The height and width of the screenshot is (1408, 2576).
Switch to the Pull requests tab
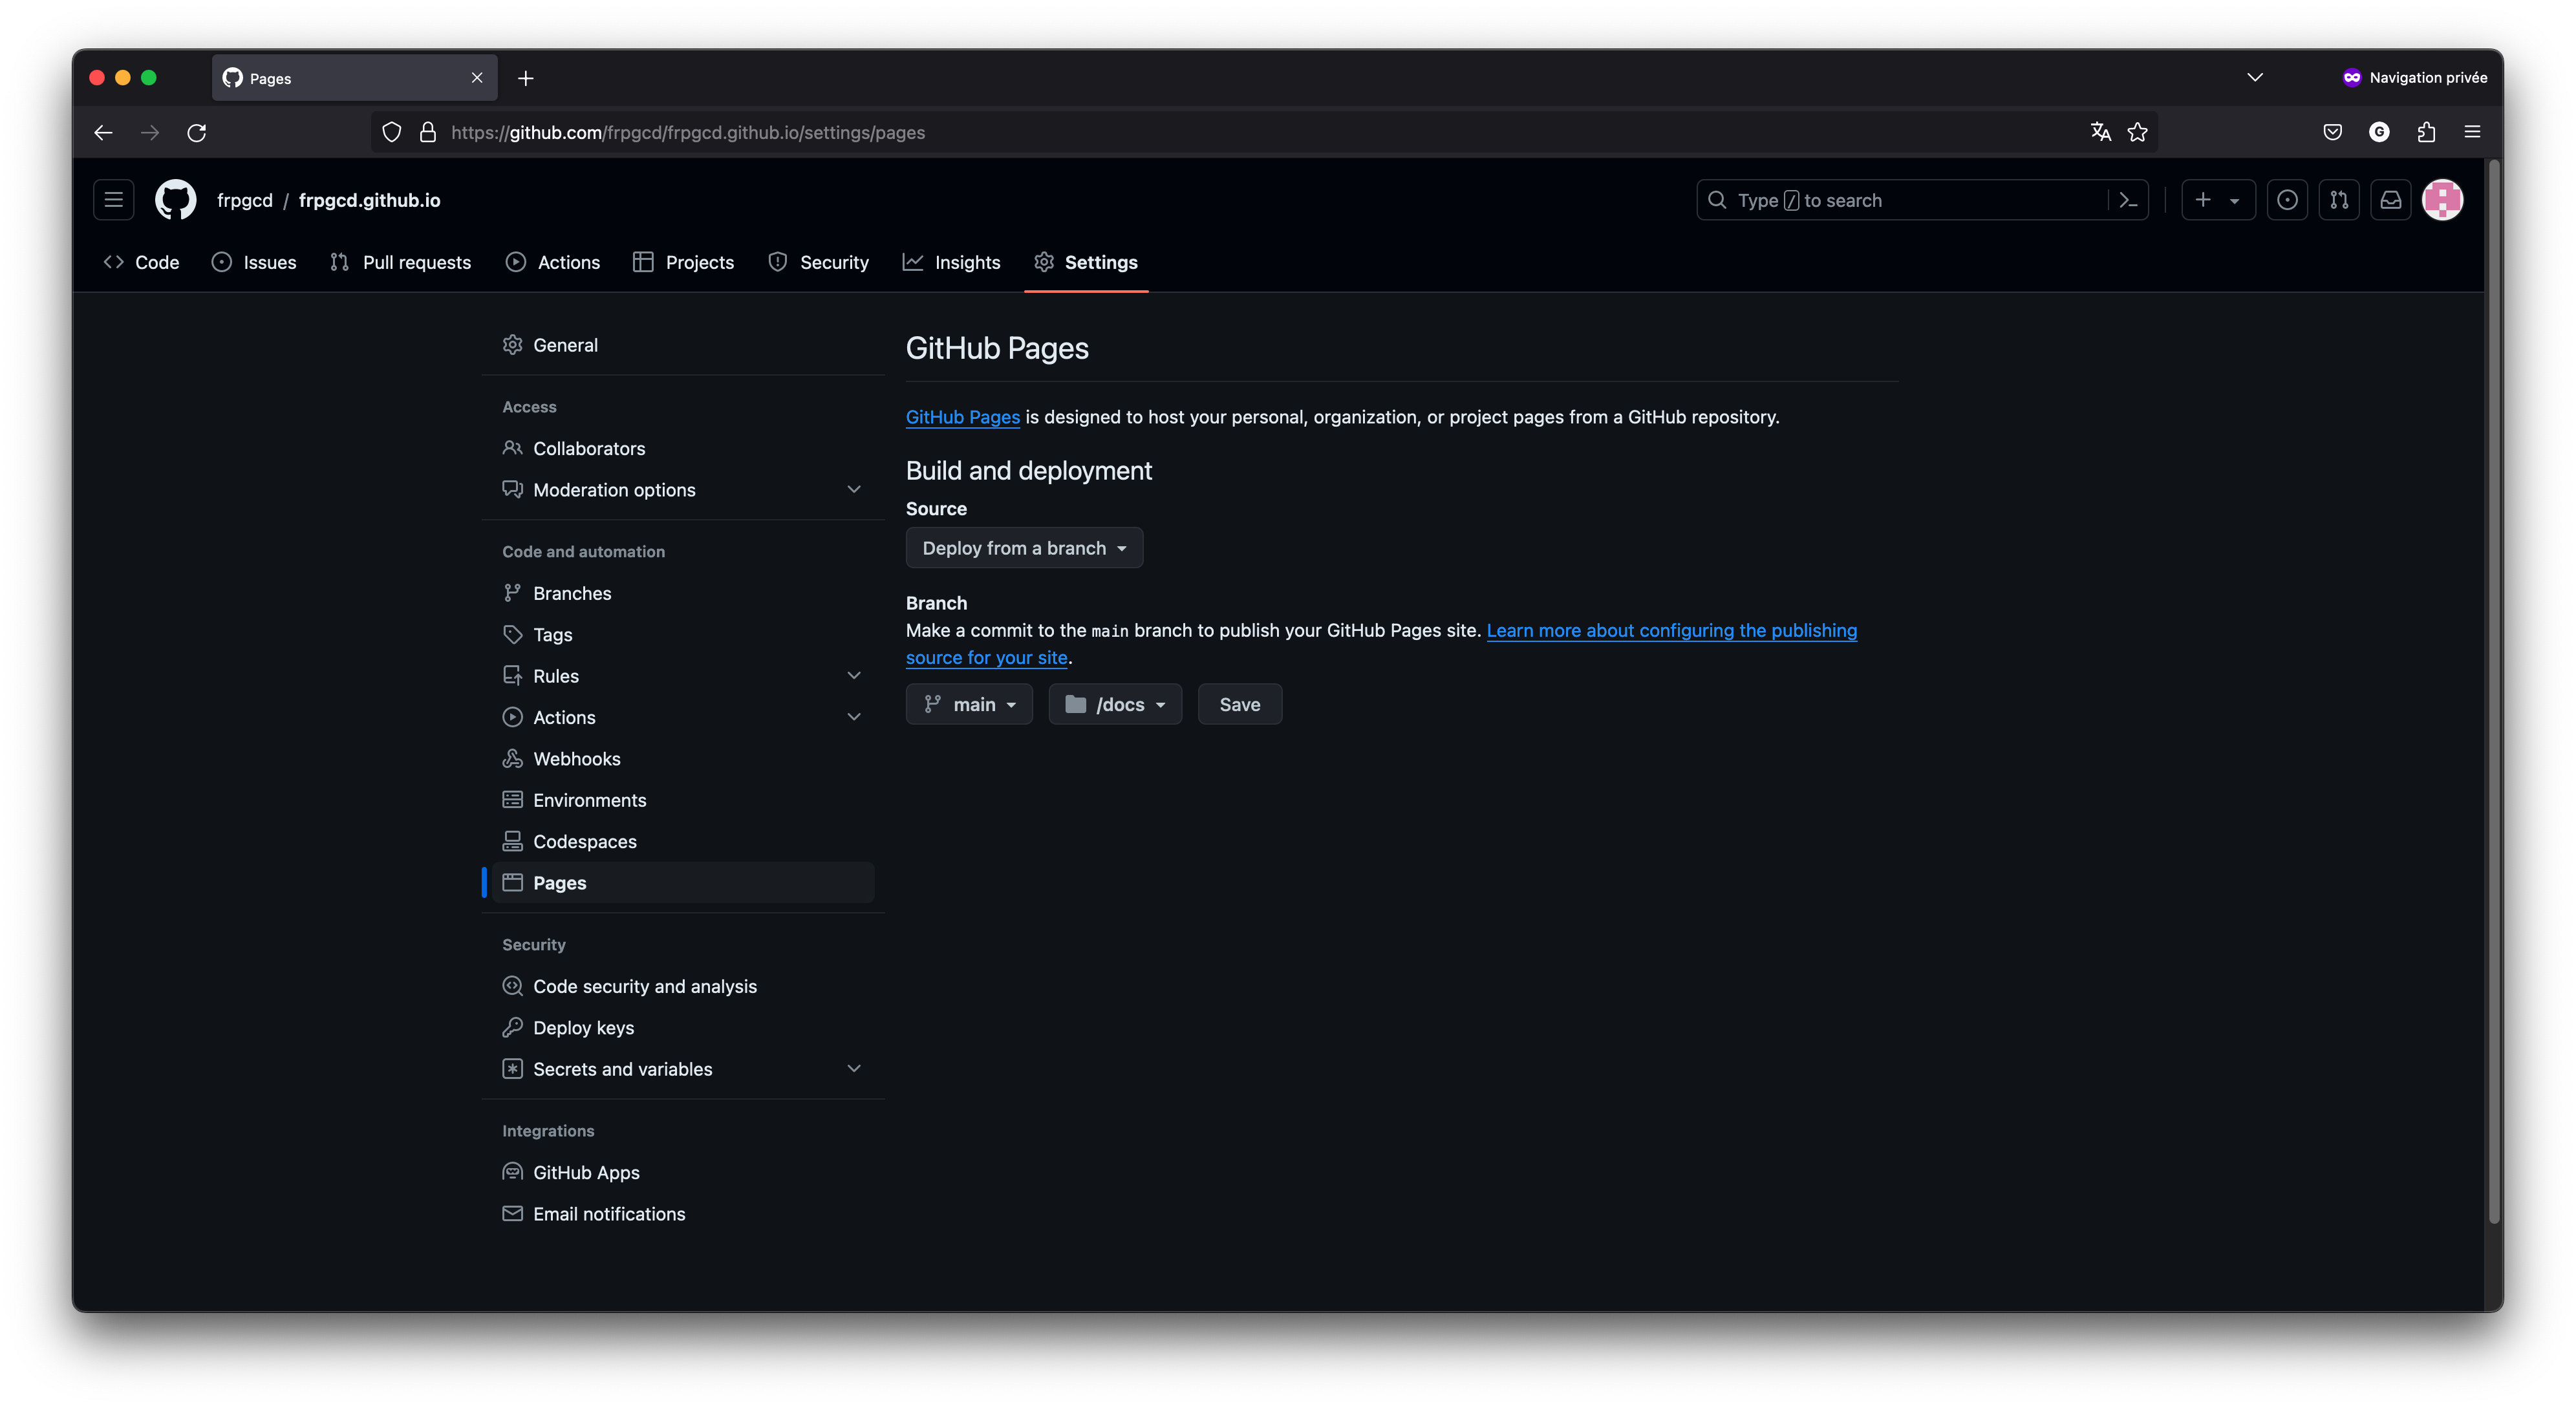tap(401, 262)
